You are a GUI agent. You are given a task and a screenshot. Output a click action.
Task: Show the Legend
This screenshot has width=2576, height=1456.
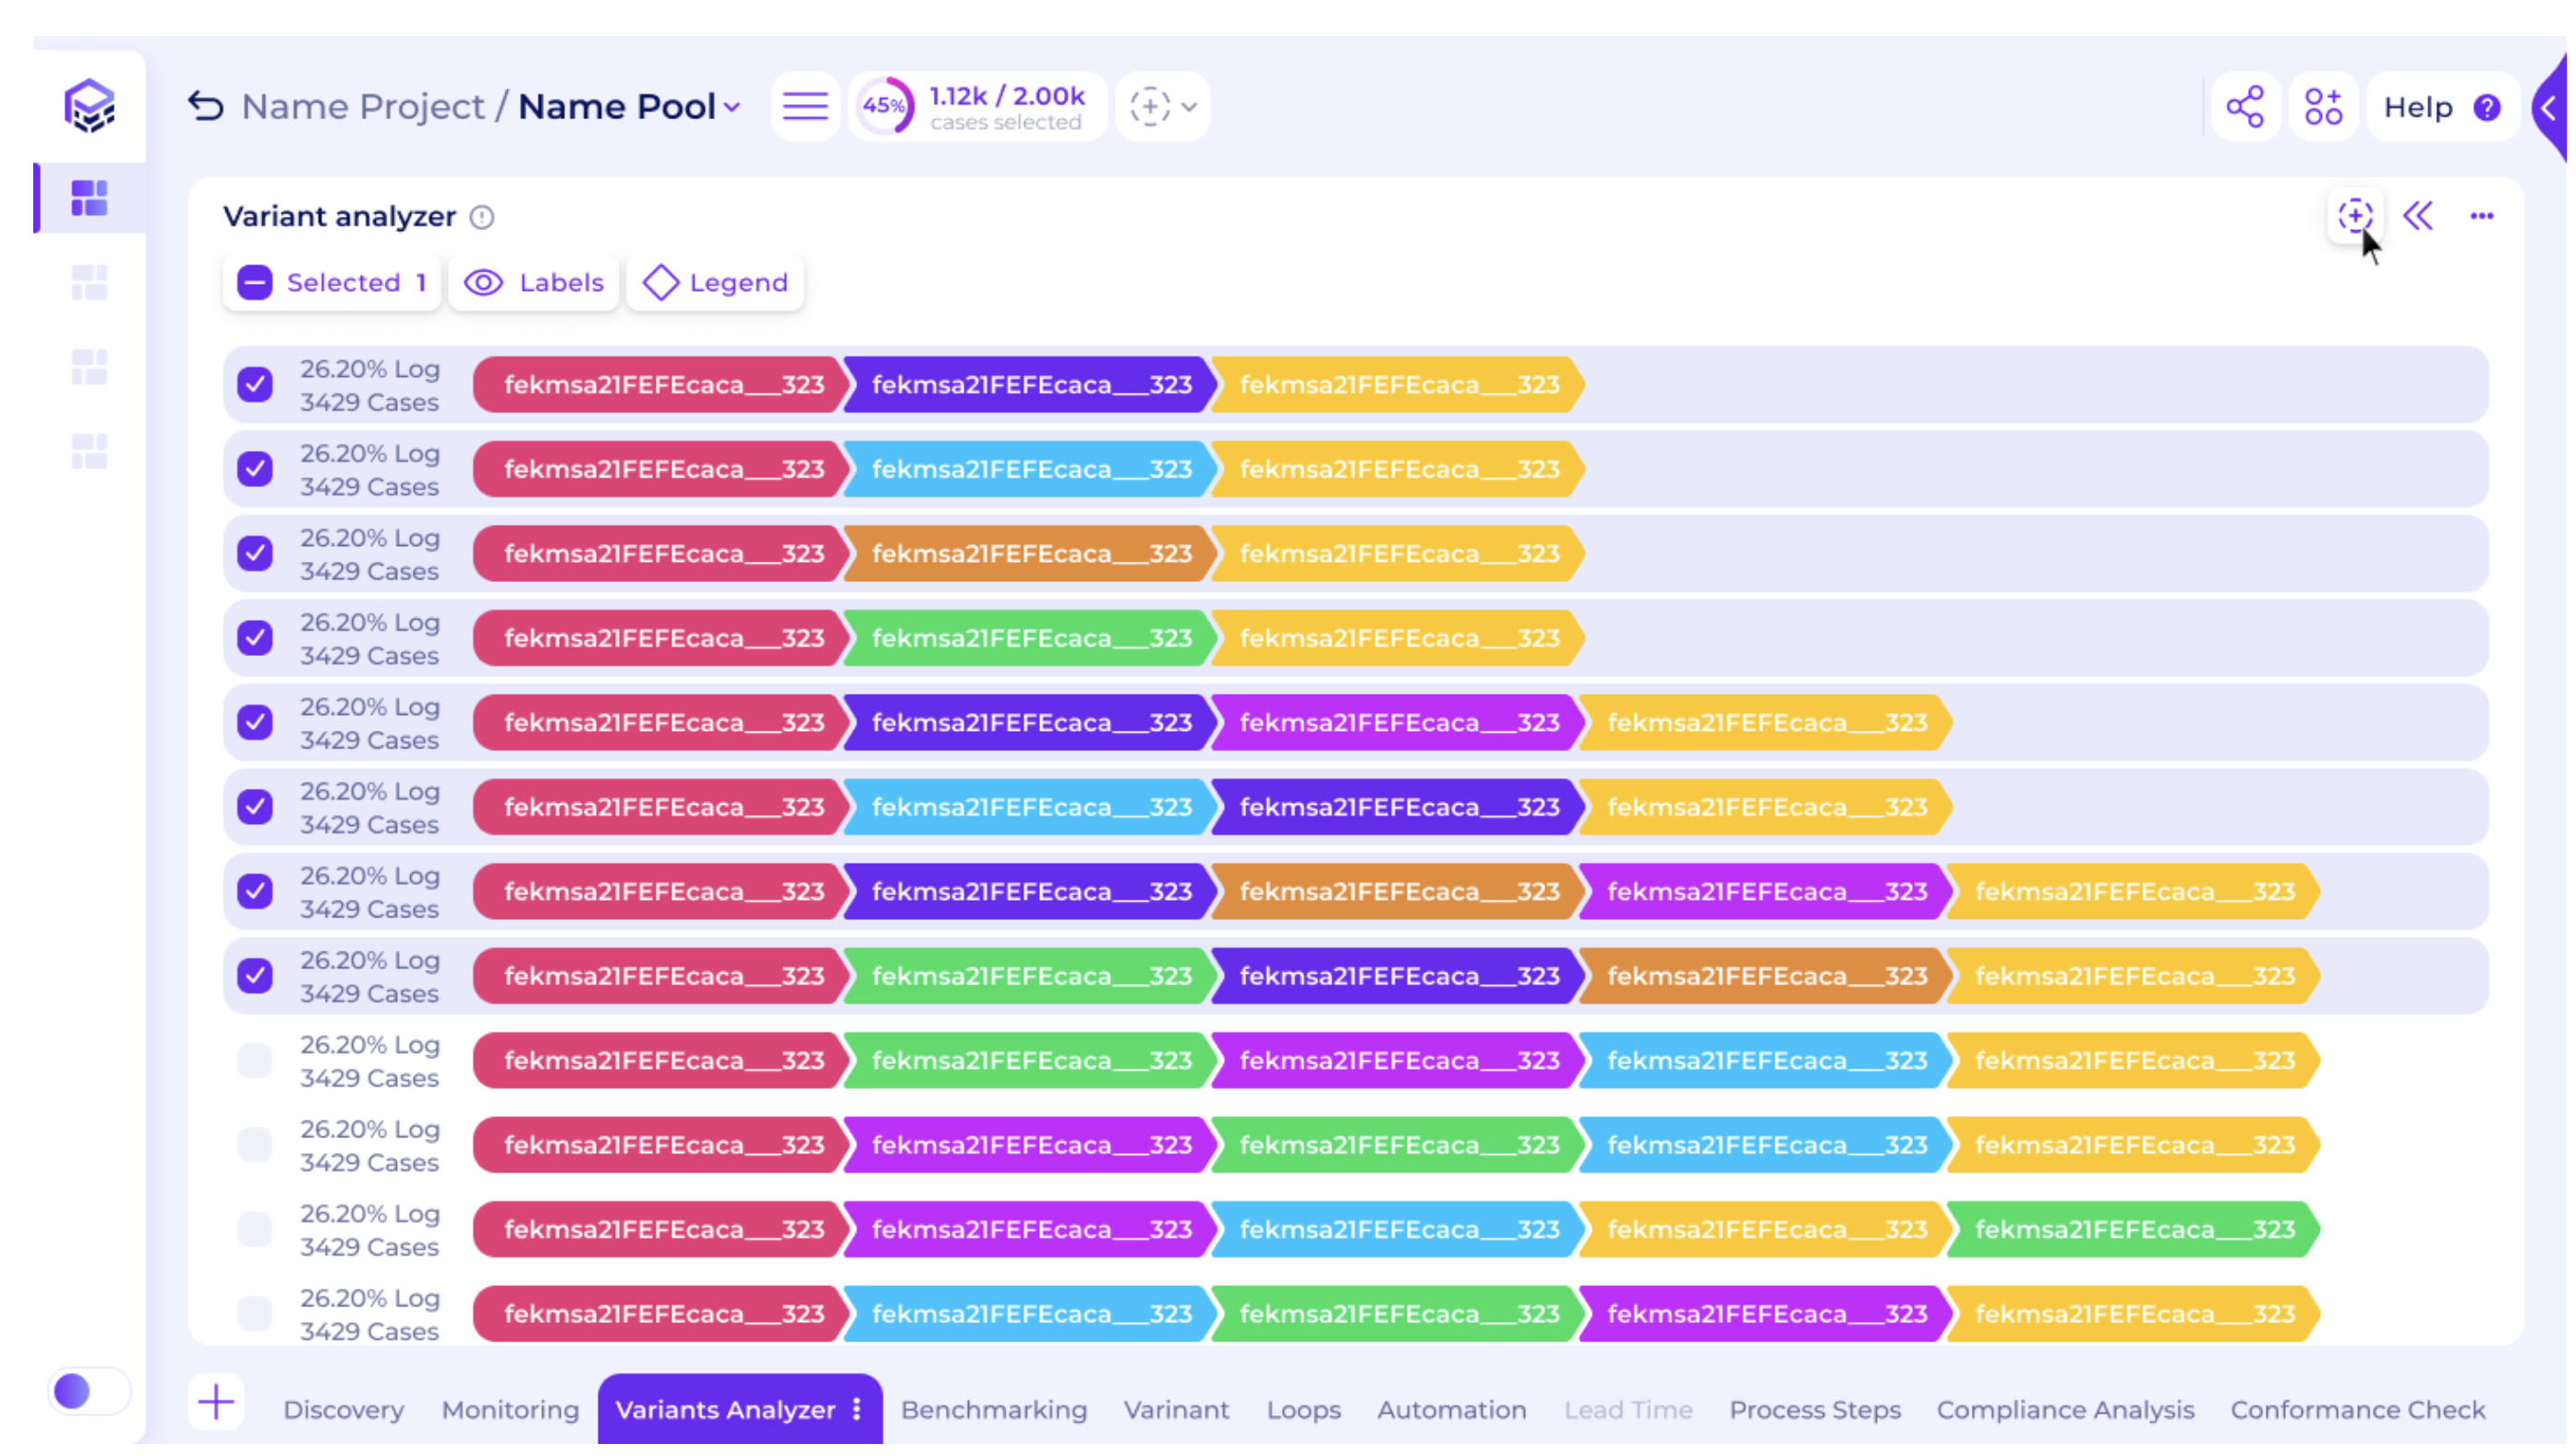coord(715,283)
